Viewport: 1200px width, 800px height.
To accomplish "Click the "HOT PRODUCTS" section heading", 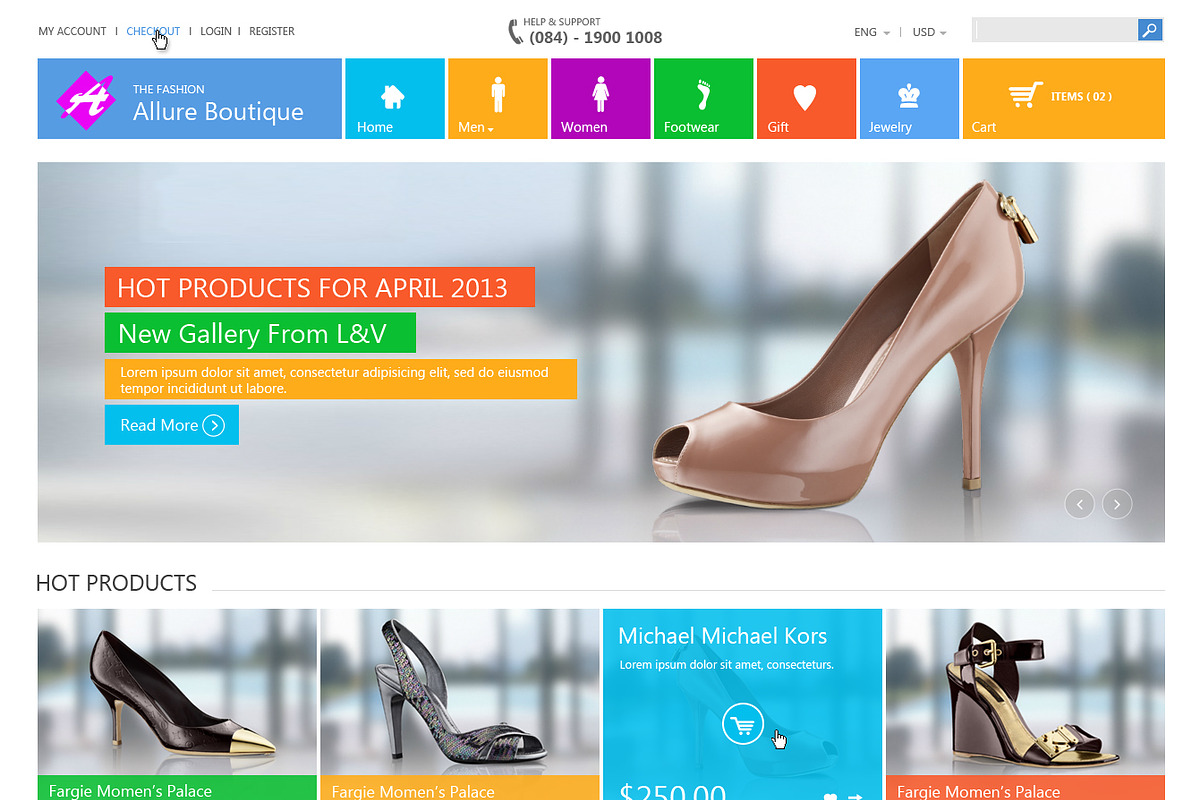I will pos(116,583).
